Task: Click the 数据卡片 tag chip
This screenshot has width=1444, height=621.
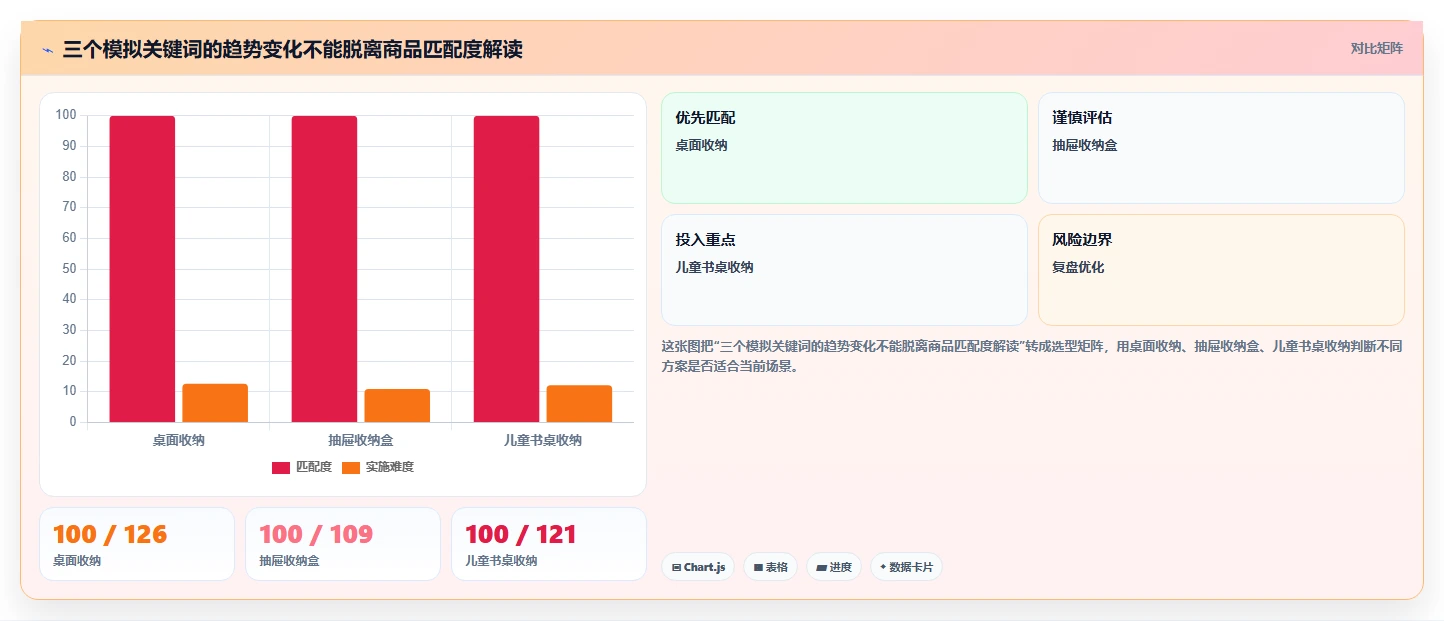Action: click(906, 567)
